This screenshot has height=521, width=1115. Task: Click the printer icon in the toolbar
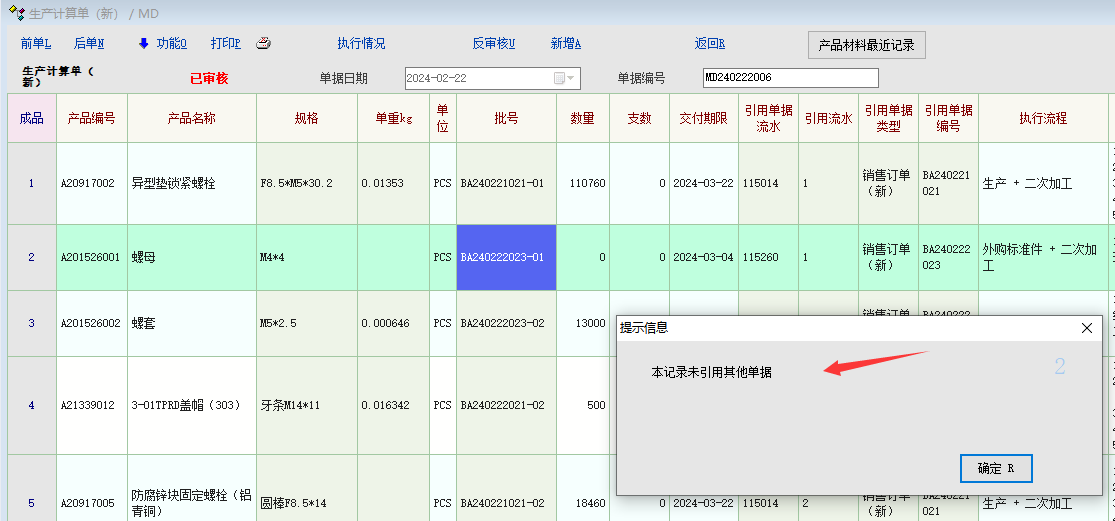(264, 44)
